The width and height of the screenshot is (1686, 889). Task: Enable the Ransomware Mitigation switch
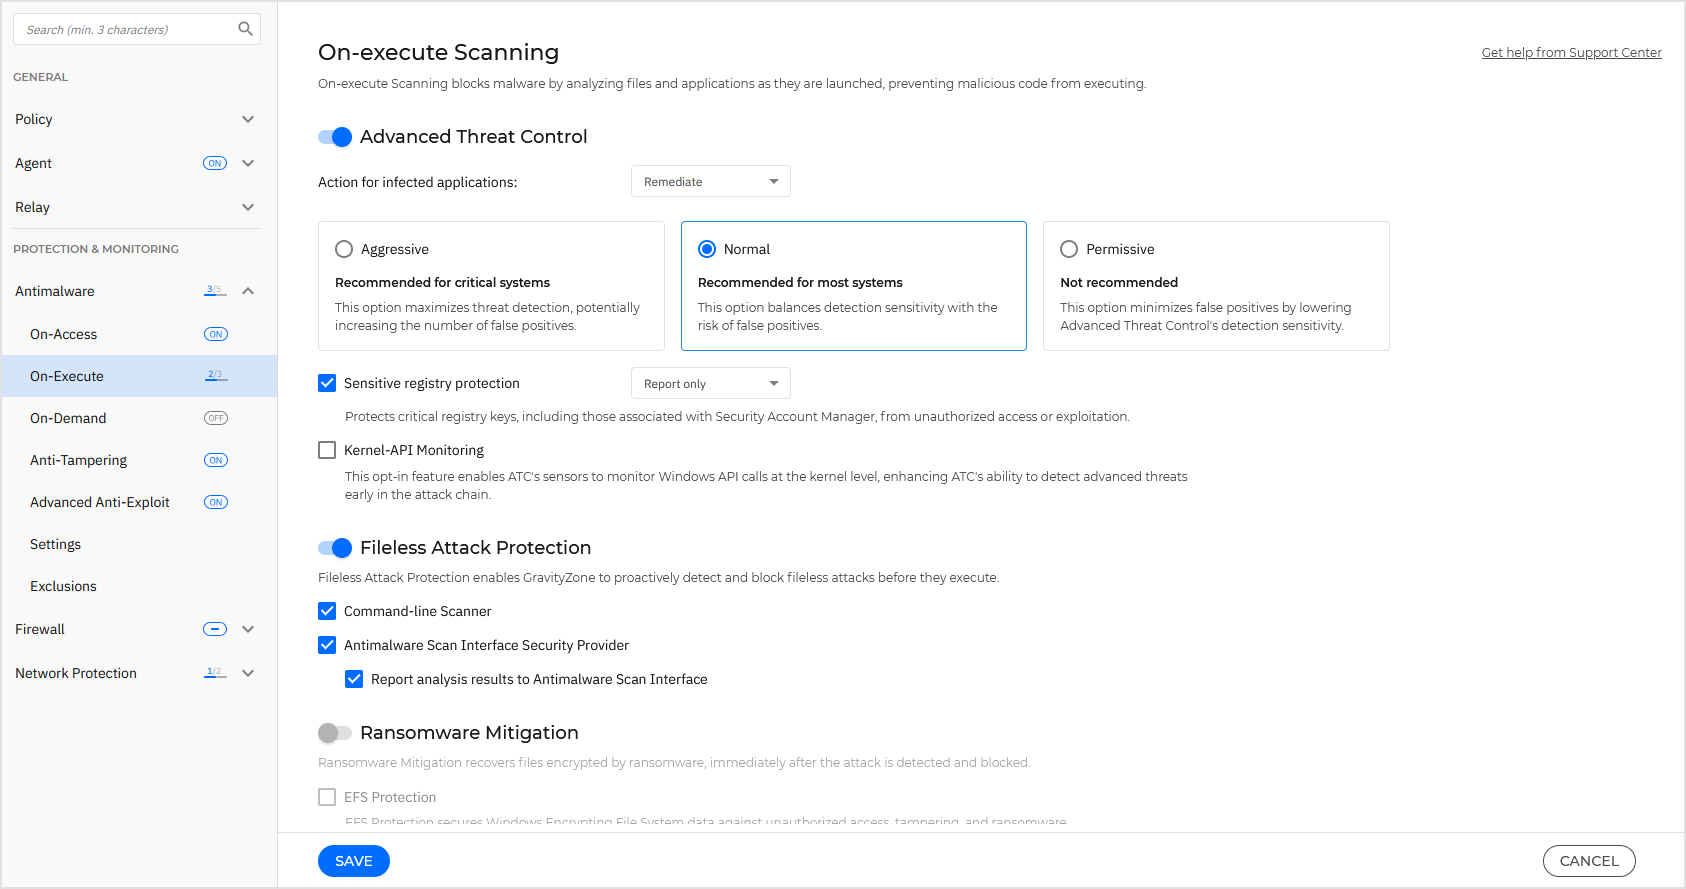[335, 733]
